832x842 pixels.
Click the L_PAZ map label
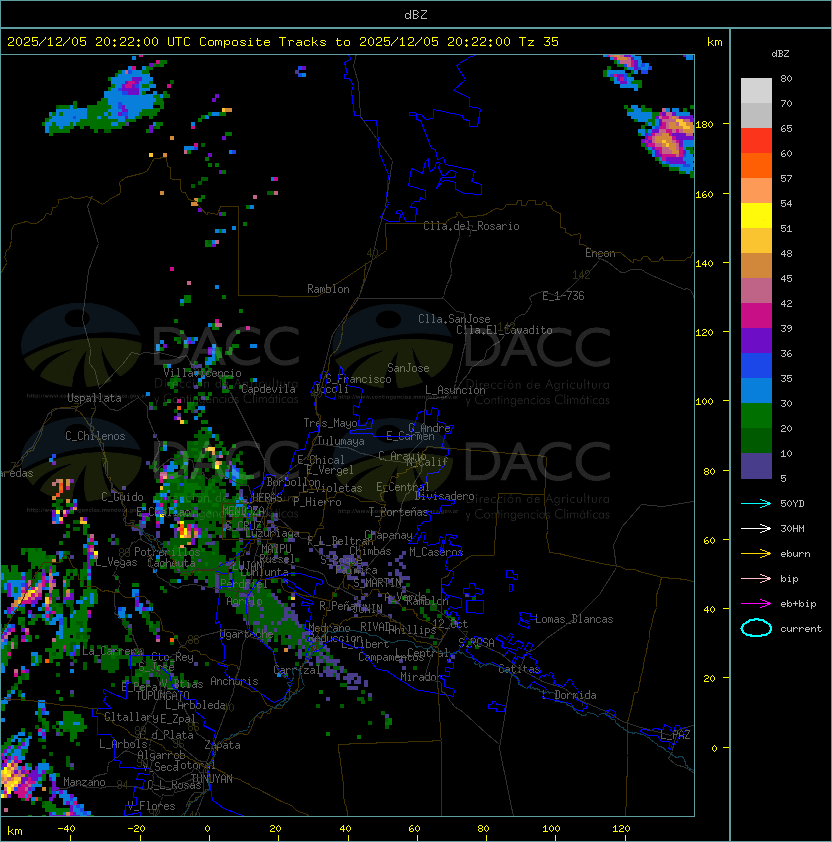point(675,735)
